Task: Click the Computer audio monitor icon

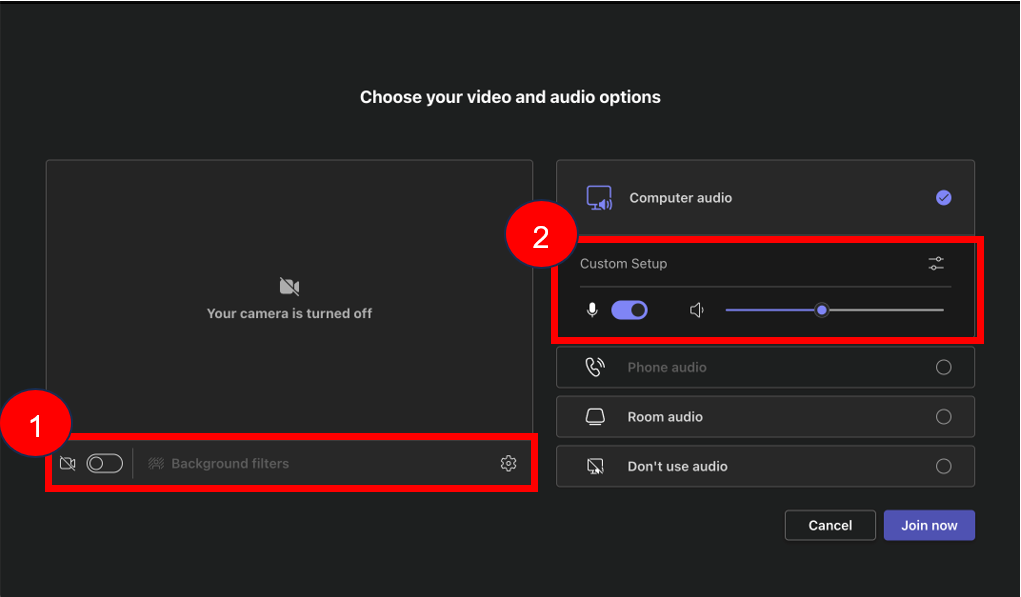Action: coord(599,198)
